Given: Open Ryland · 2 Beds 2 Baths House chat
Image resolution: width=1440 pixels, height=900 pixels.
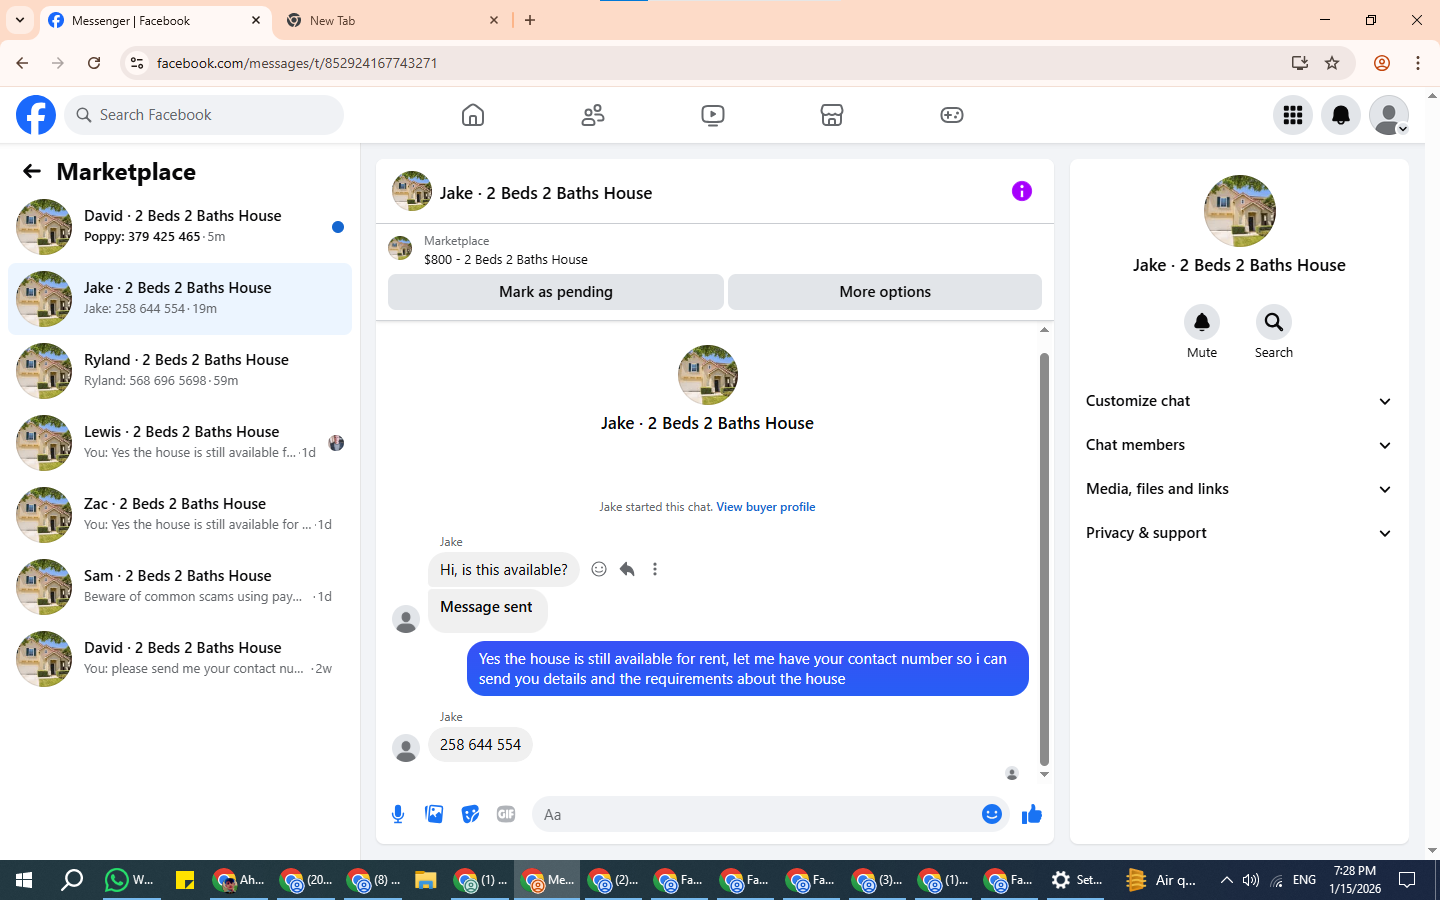Looking at the screenshot, I should point(180,371).
